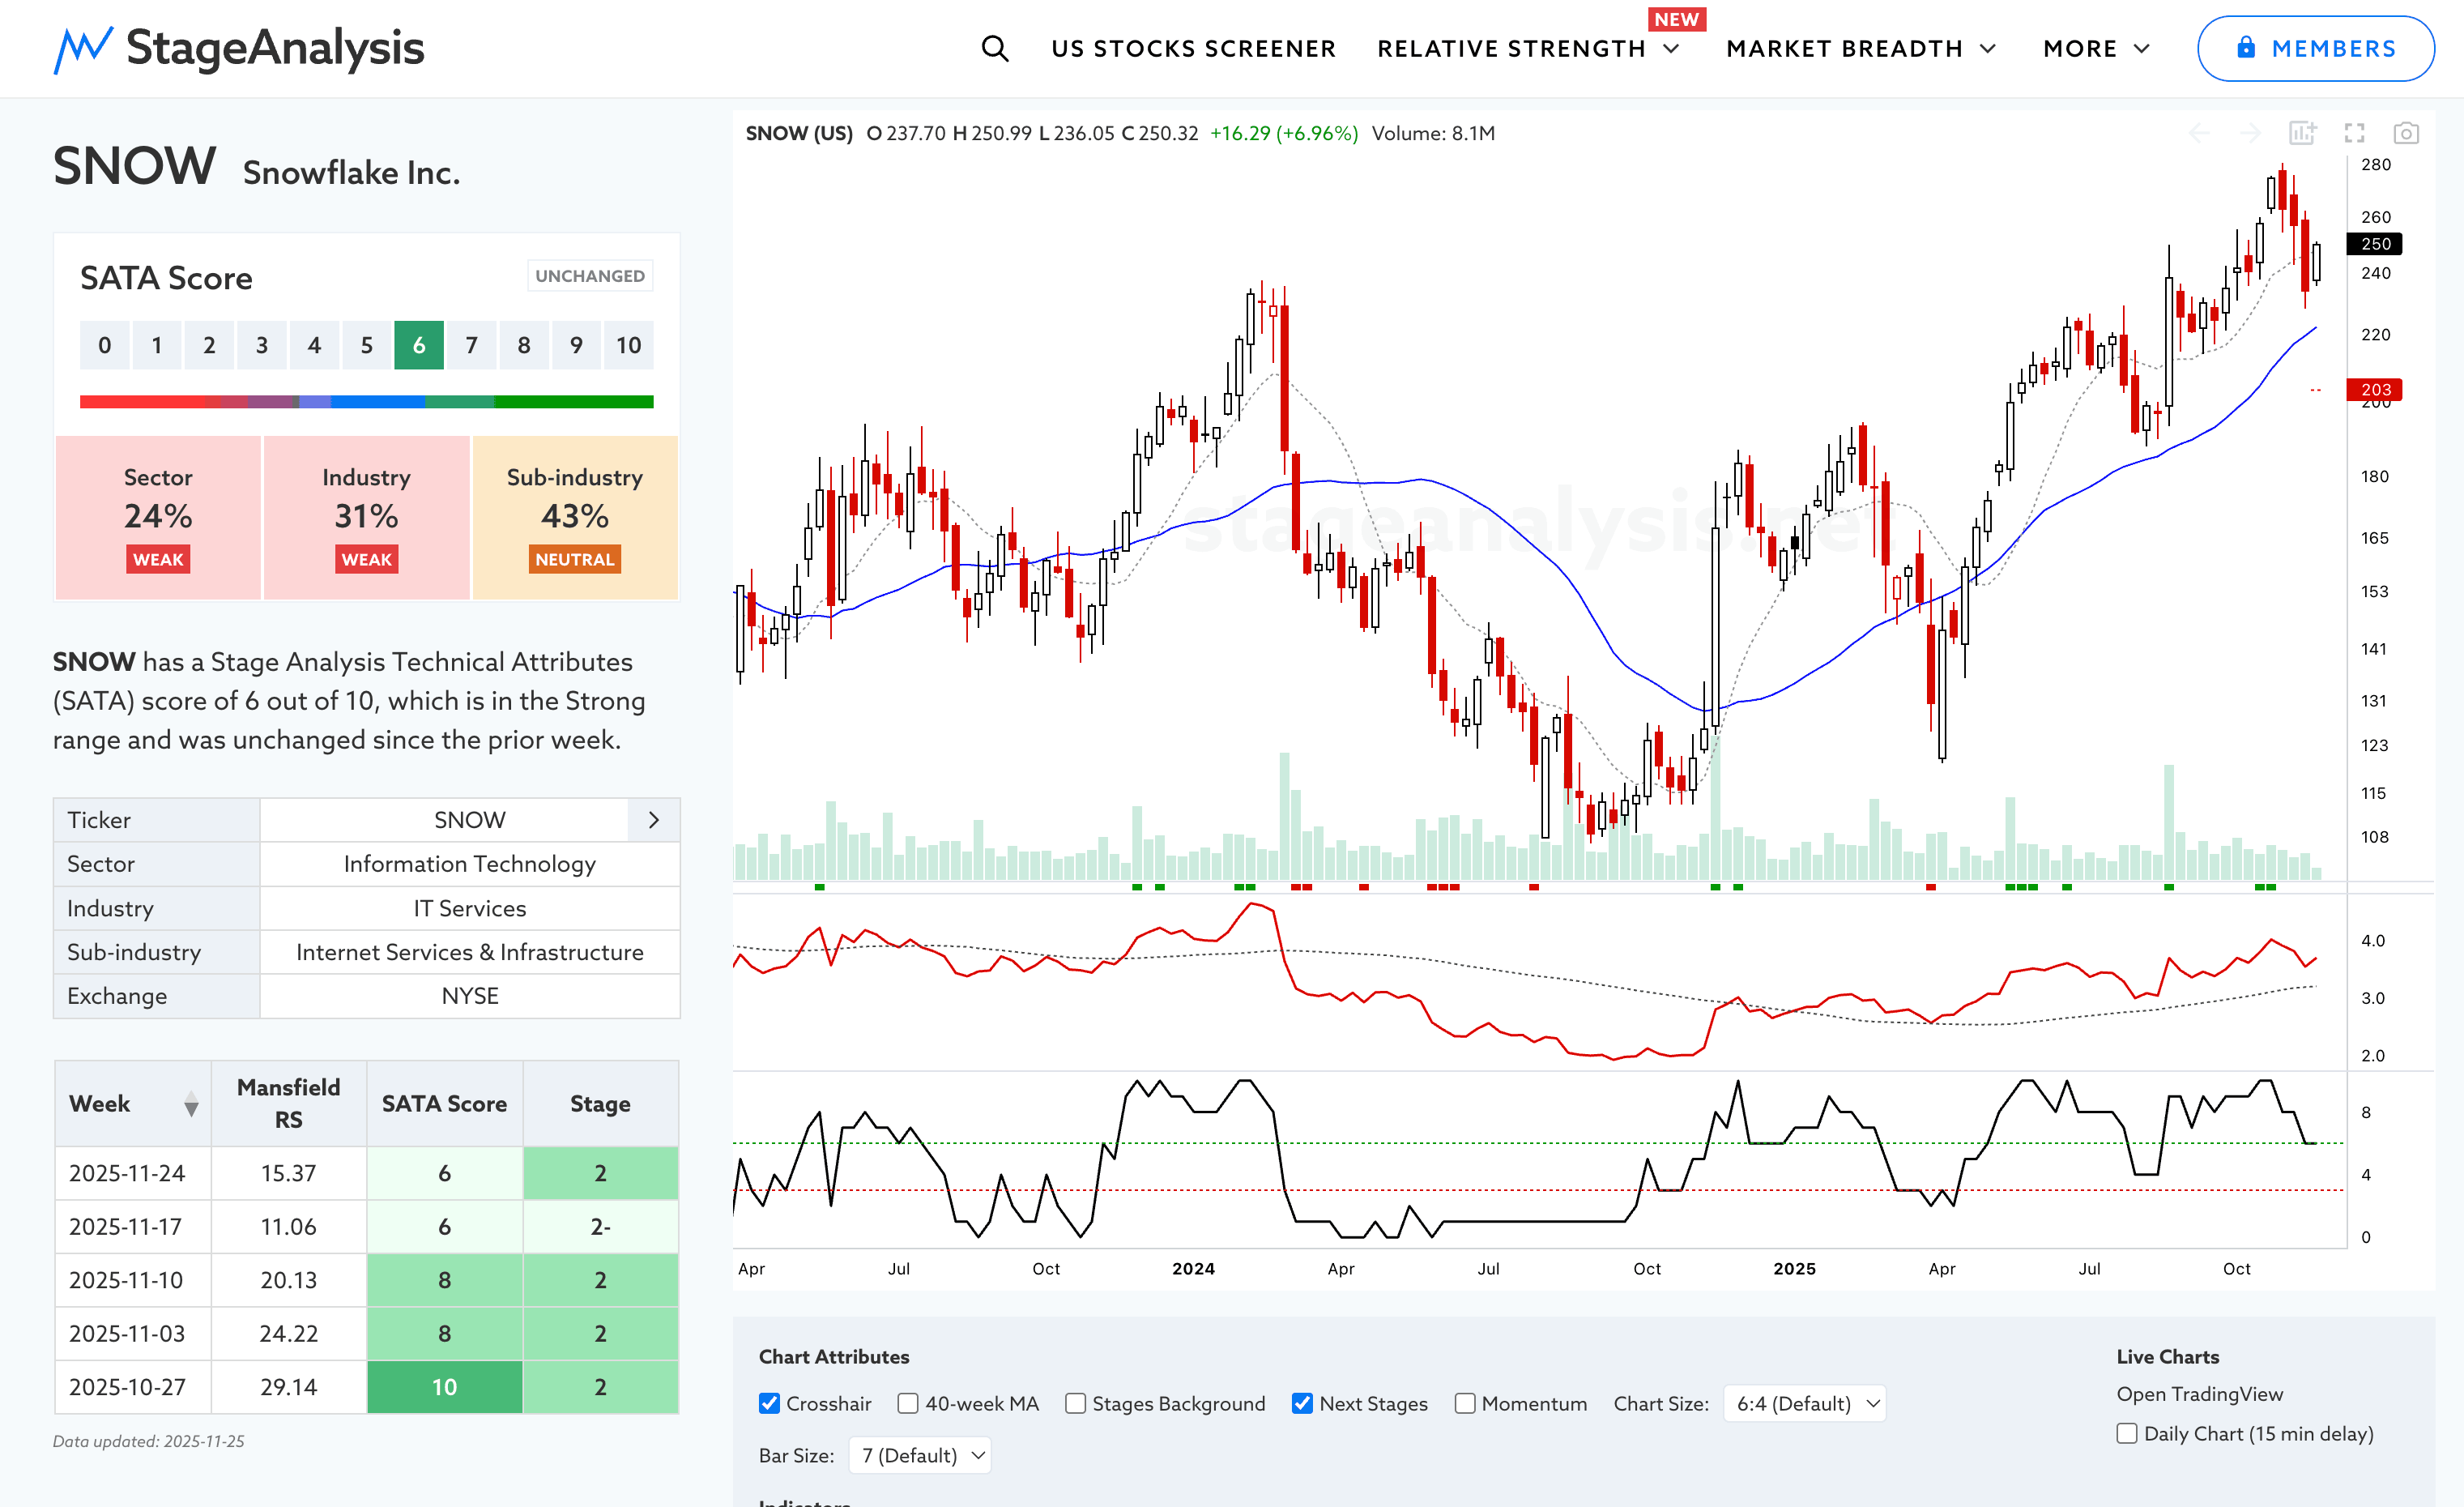Click the StageAnalysis logo icon
2464x1507 pixels.
83,48
